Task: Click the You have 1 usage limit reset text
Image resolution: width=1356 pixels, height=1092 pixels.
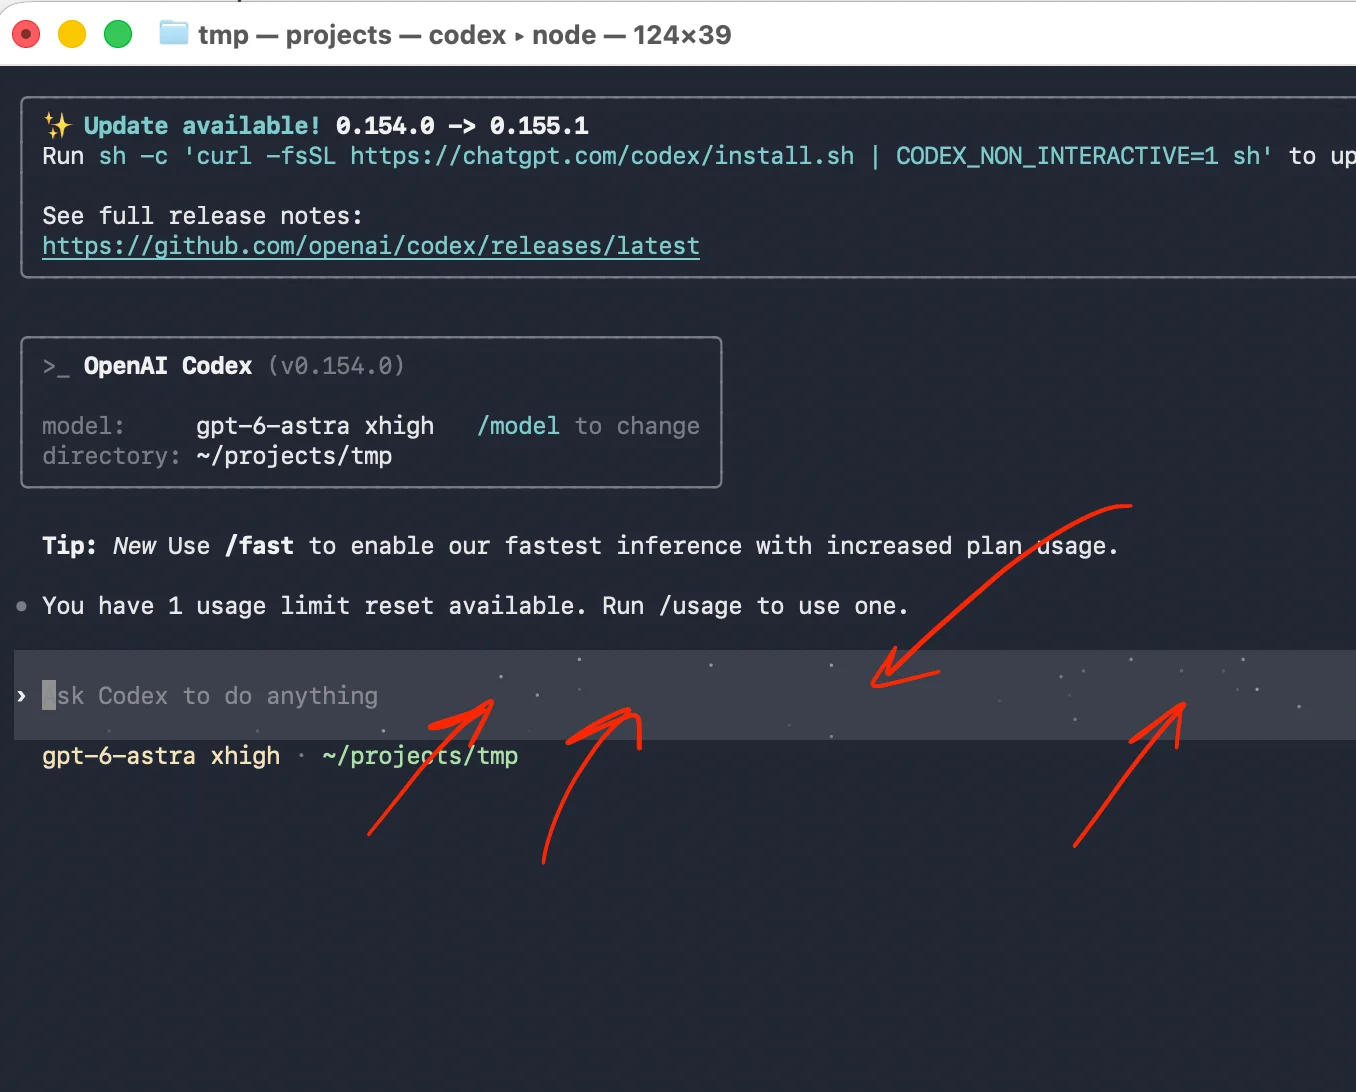Action: coord(238,606)
